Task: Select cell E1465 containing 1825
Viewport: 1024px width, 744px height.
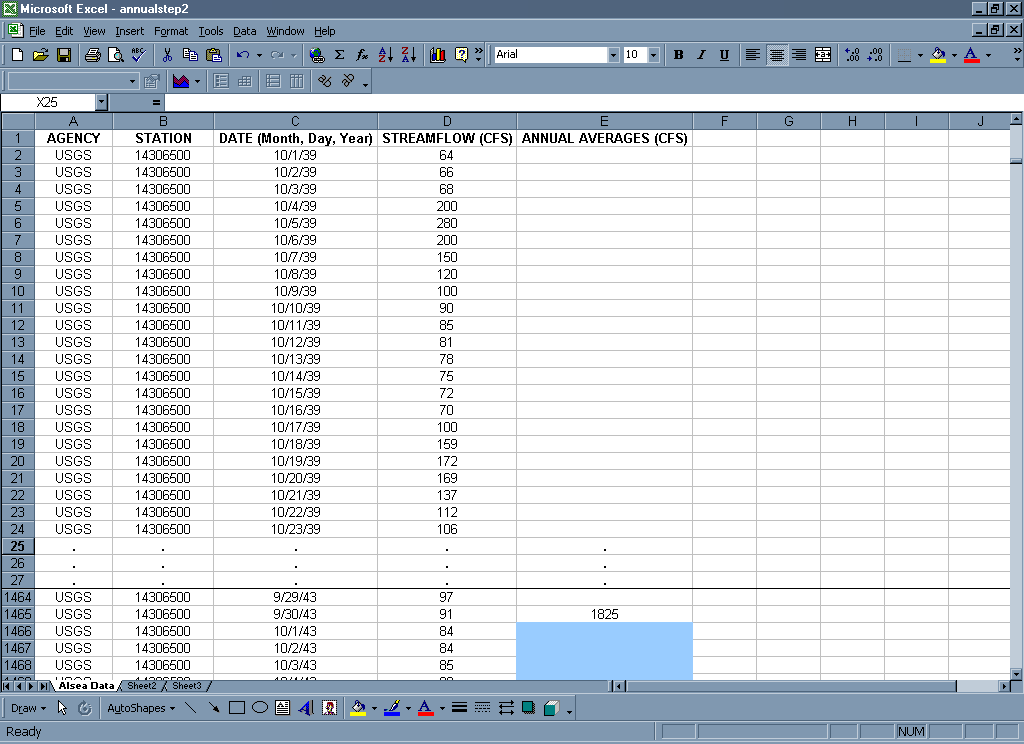Action: click(x=604, y=614)
